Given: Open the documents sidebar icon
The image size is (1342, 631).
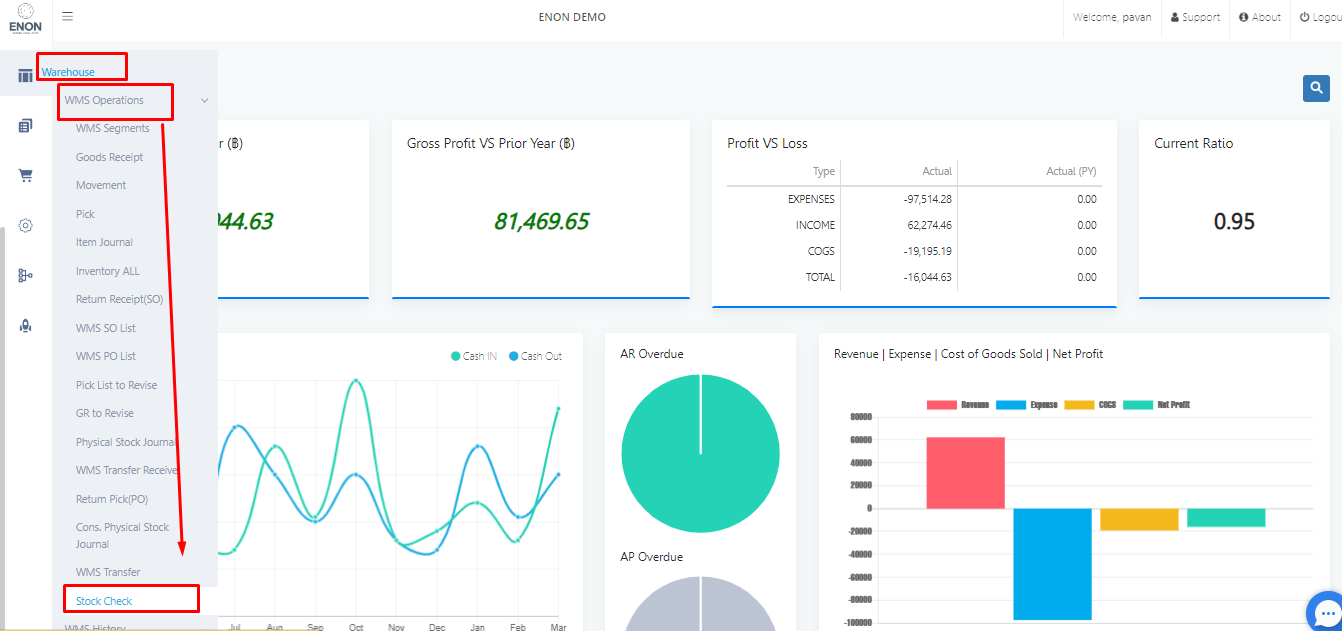Looking at the screenshot, I should (x=25, y=126).
